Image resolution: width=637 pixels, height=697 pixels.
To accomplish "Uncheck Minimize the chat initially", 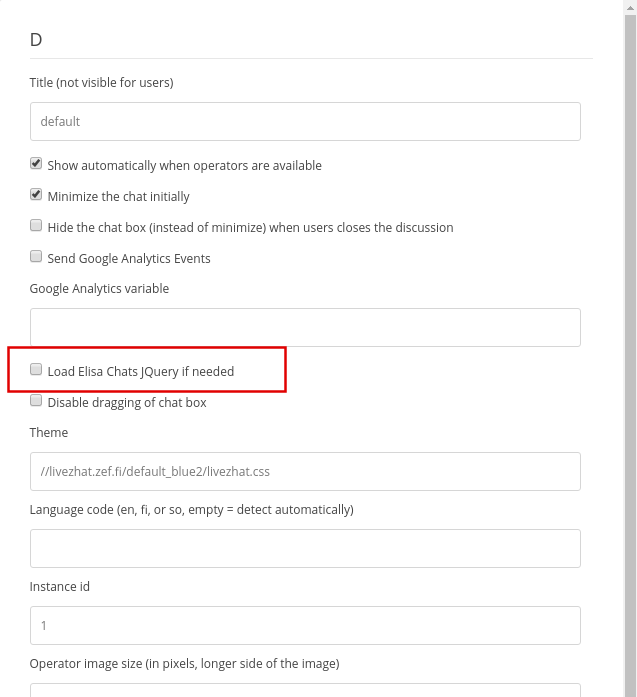I will (x=36, y=195).
